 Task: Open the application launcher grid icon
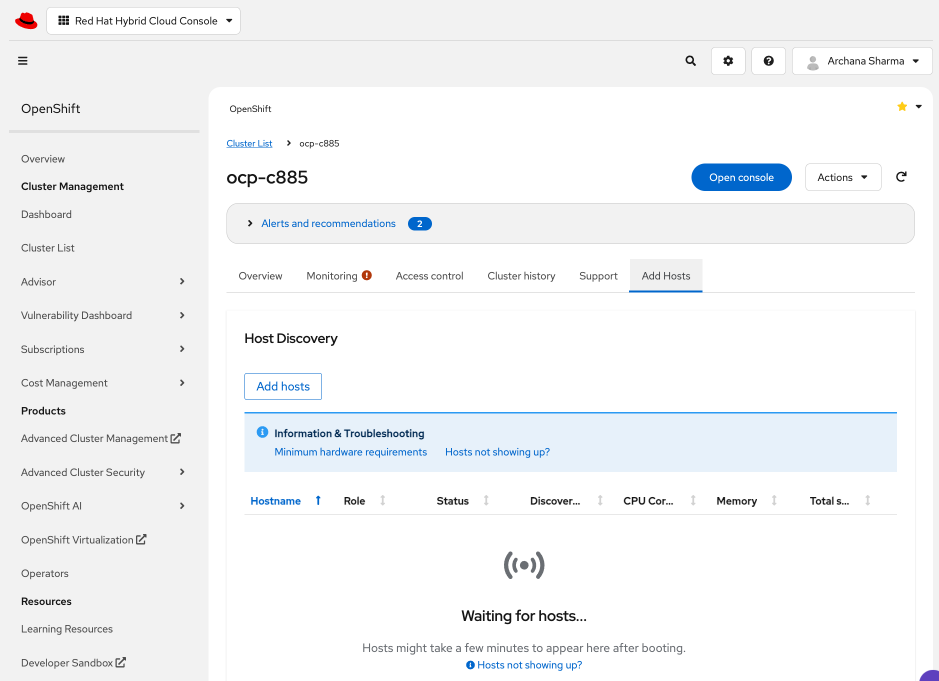tap(64, 20)
